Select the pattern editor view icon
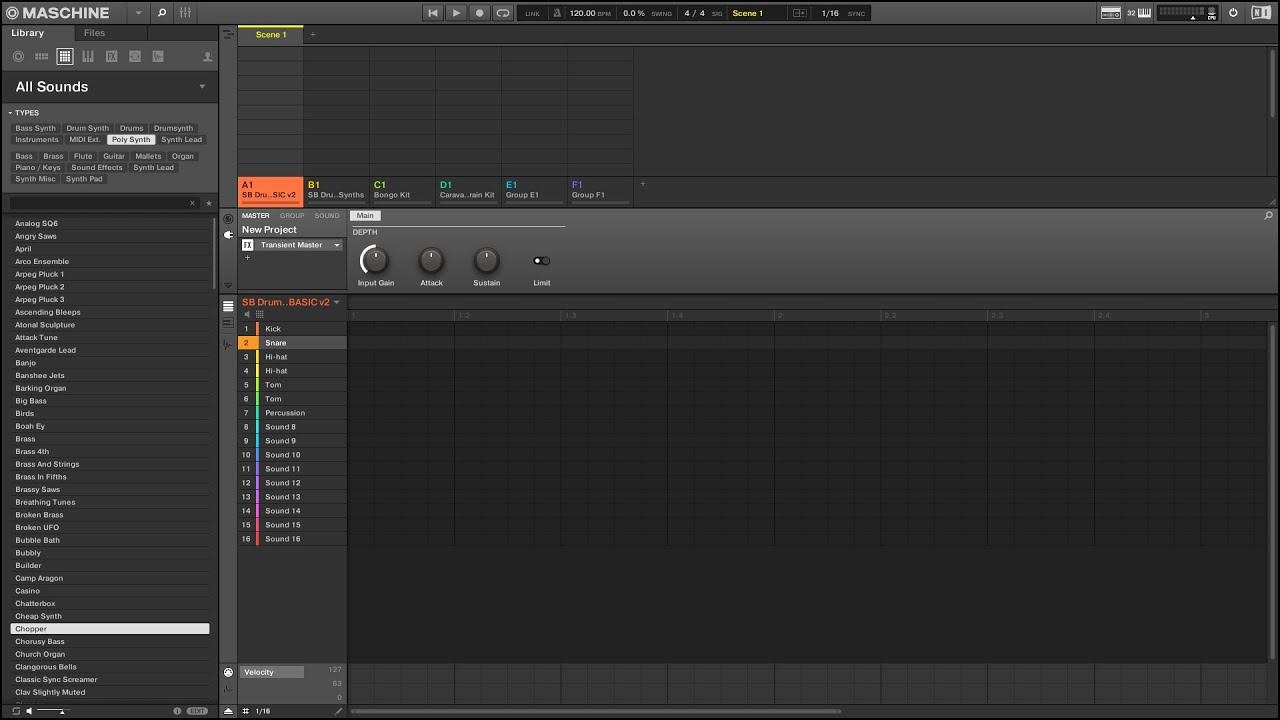Screen dimensions: 1280x720 click(228, 306)
